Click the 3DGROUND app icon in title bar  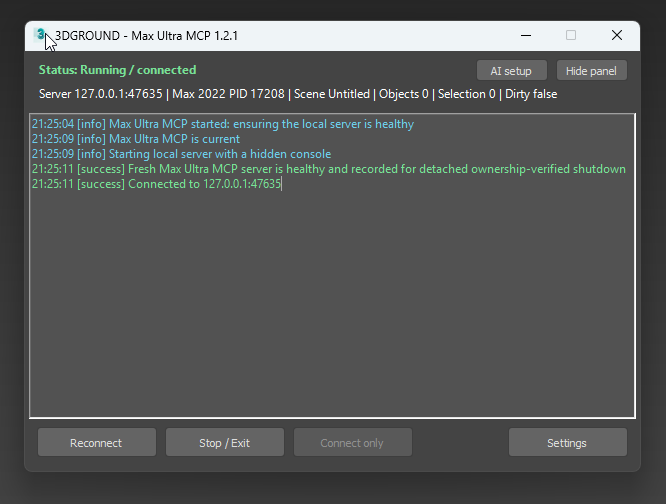click(40, 35)
